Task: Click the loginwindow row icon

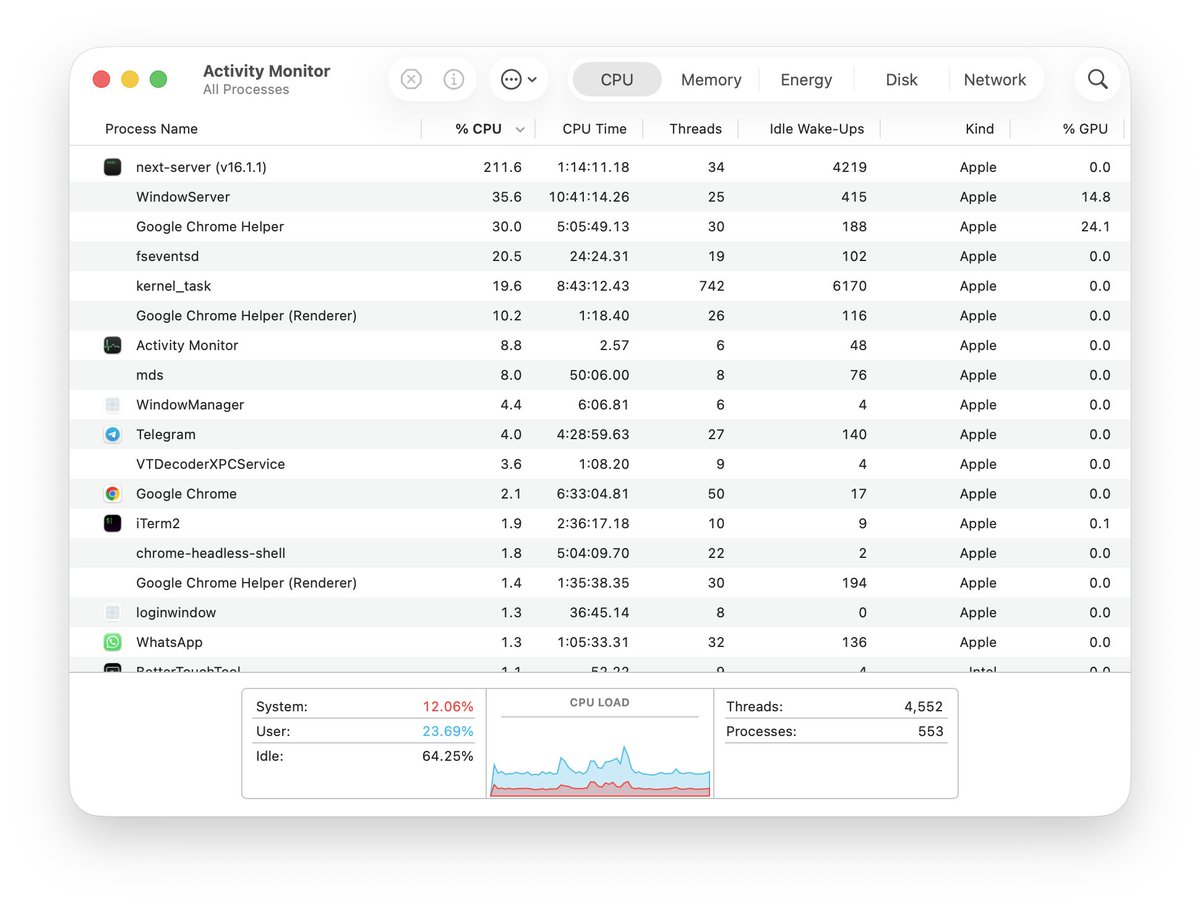Action: [x=113, y=613]
